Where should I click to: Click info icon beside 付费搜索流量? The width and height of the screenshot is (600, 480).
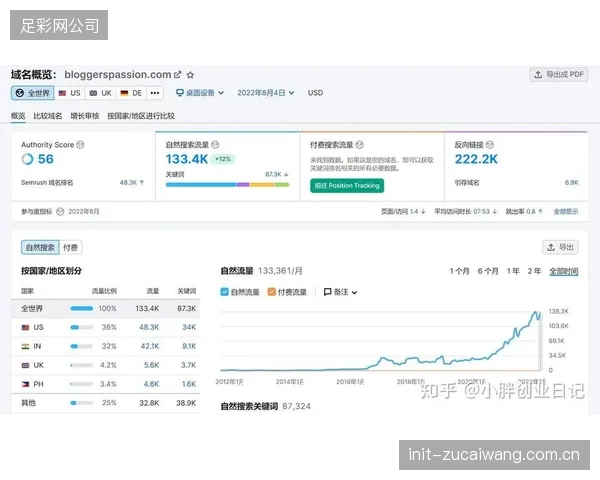[360, 145]
